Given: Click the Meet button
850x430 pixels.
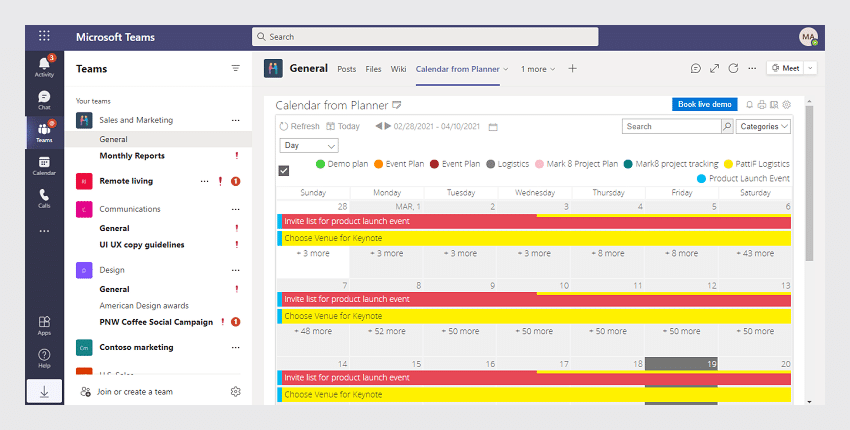Looking at the screenshot, I should click(785, 68).
